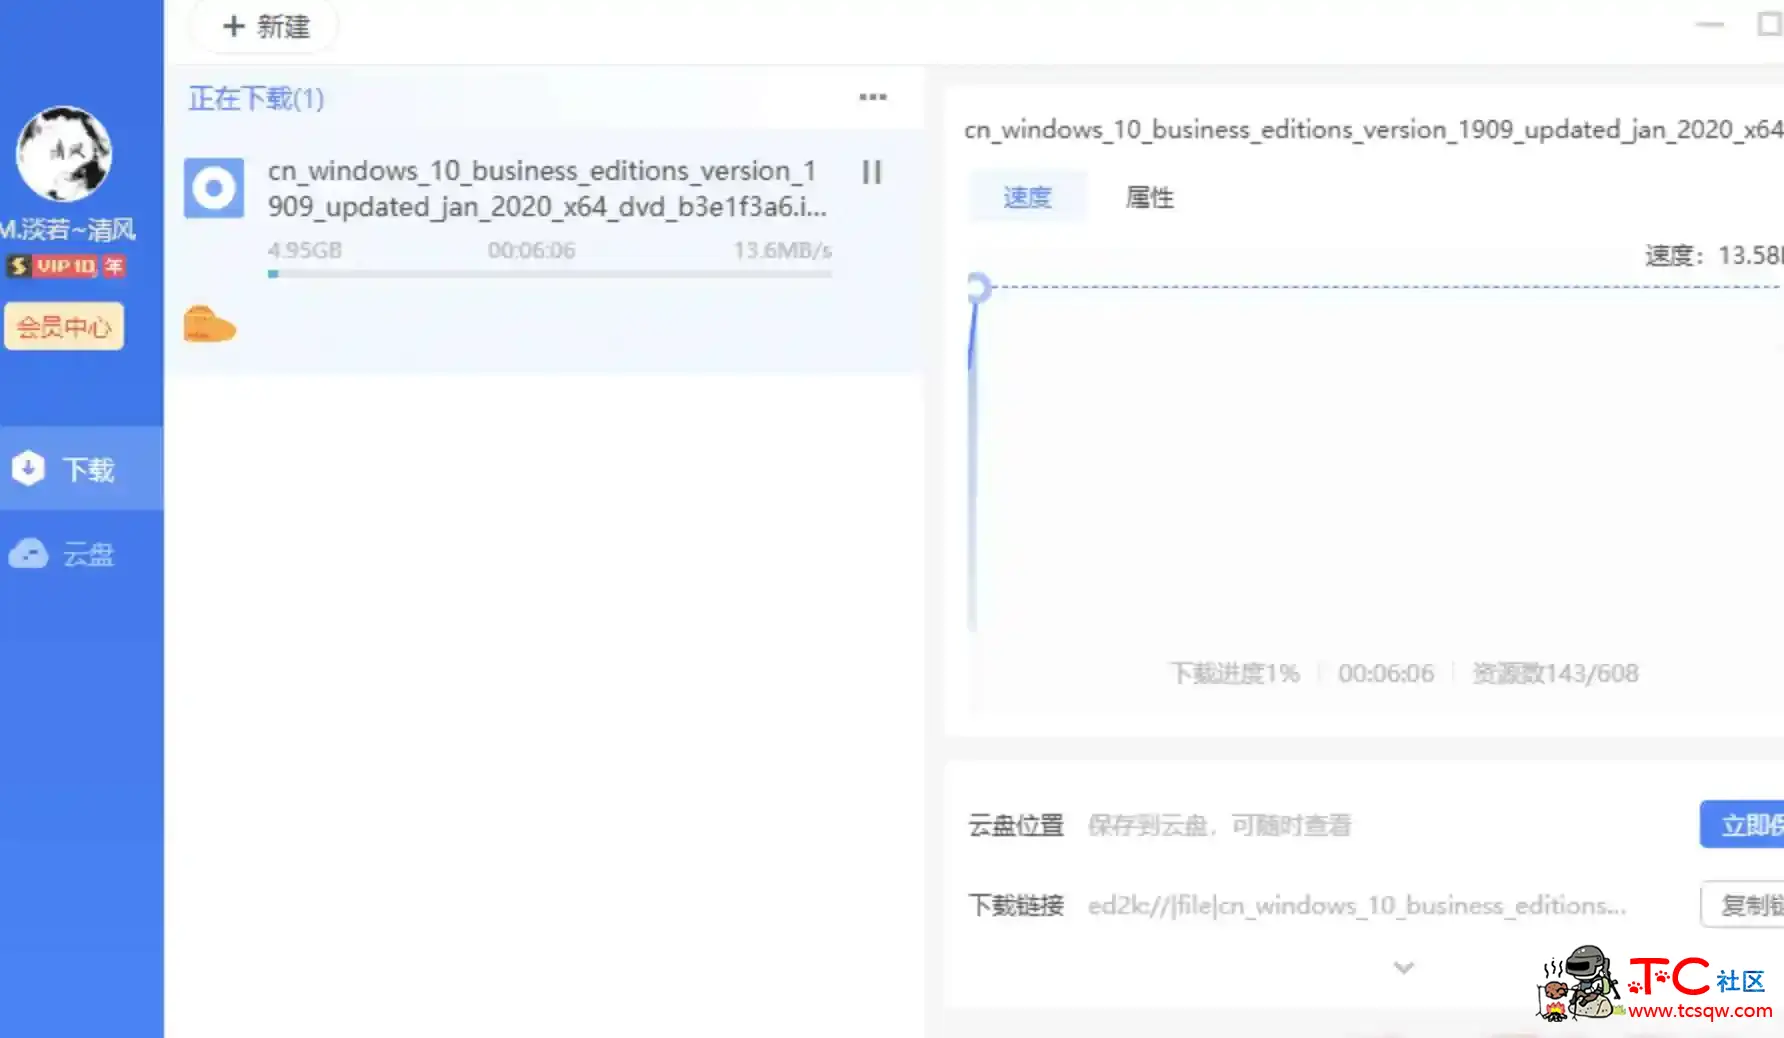Viewport: 1784px width, 1038px height.
Task: Click the 资源数143/608 status text
Action: pyautogui.click(x=1555, y=673)
